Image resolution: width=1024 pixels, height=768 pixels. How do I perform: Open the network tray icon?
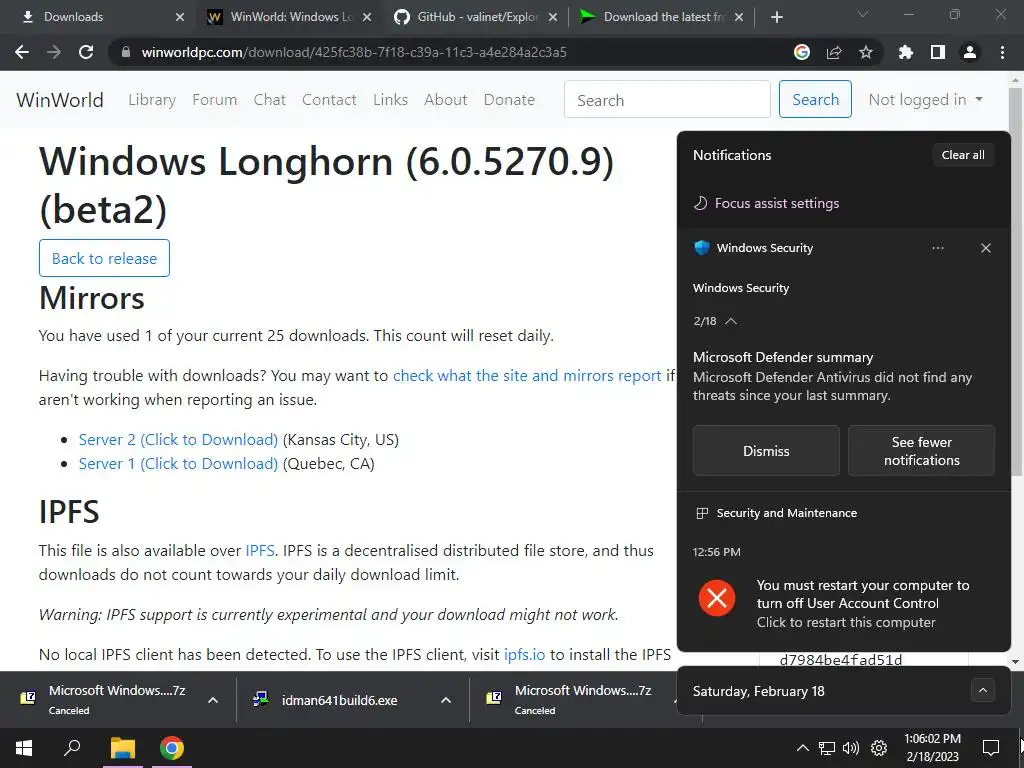pyautogui.click(x=827, y=748)
